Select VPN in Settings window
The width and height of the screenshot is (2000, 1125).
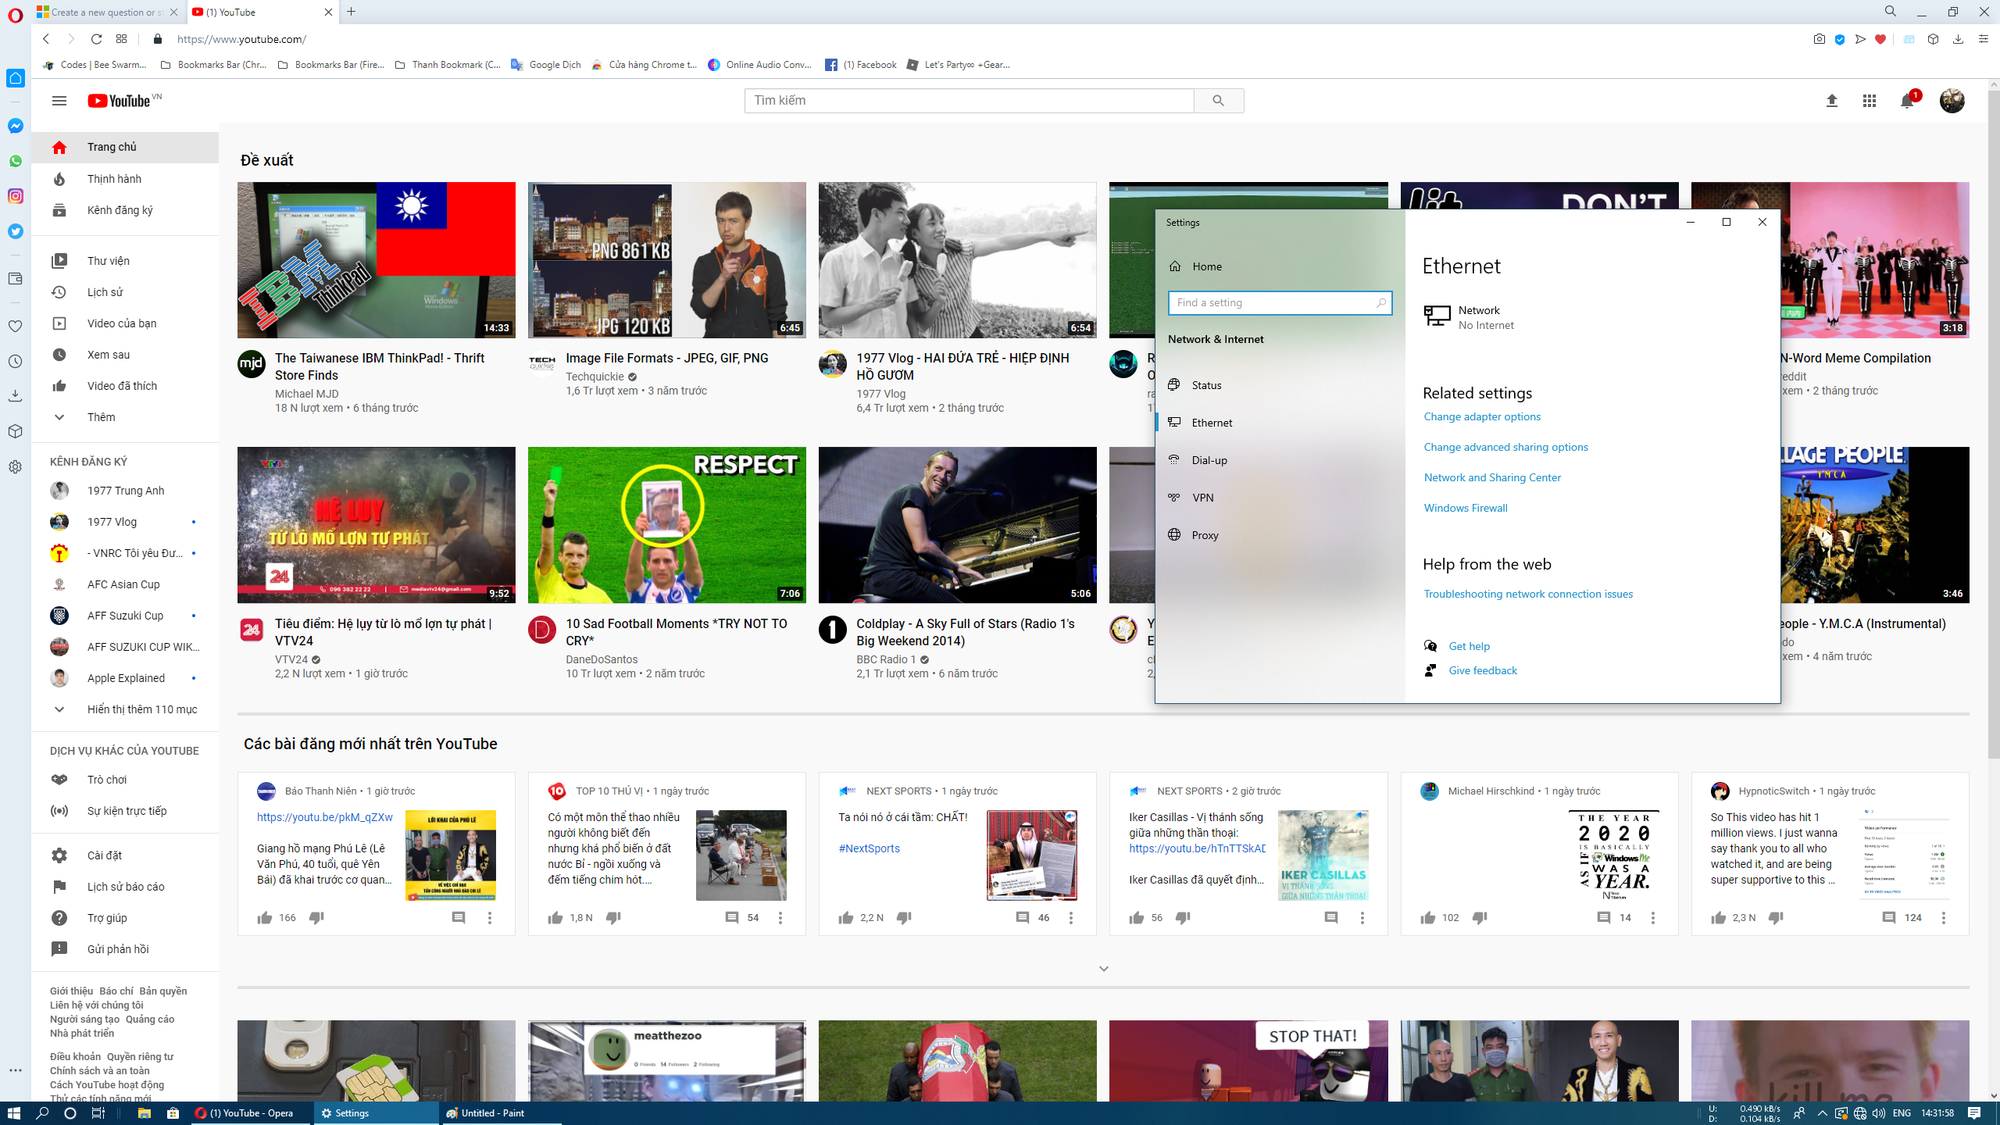click(1280, 497)
